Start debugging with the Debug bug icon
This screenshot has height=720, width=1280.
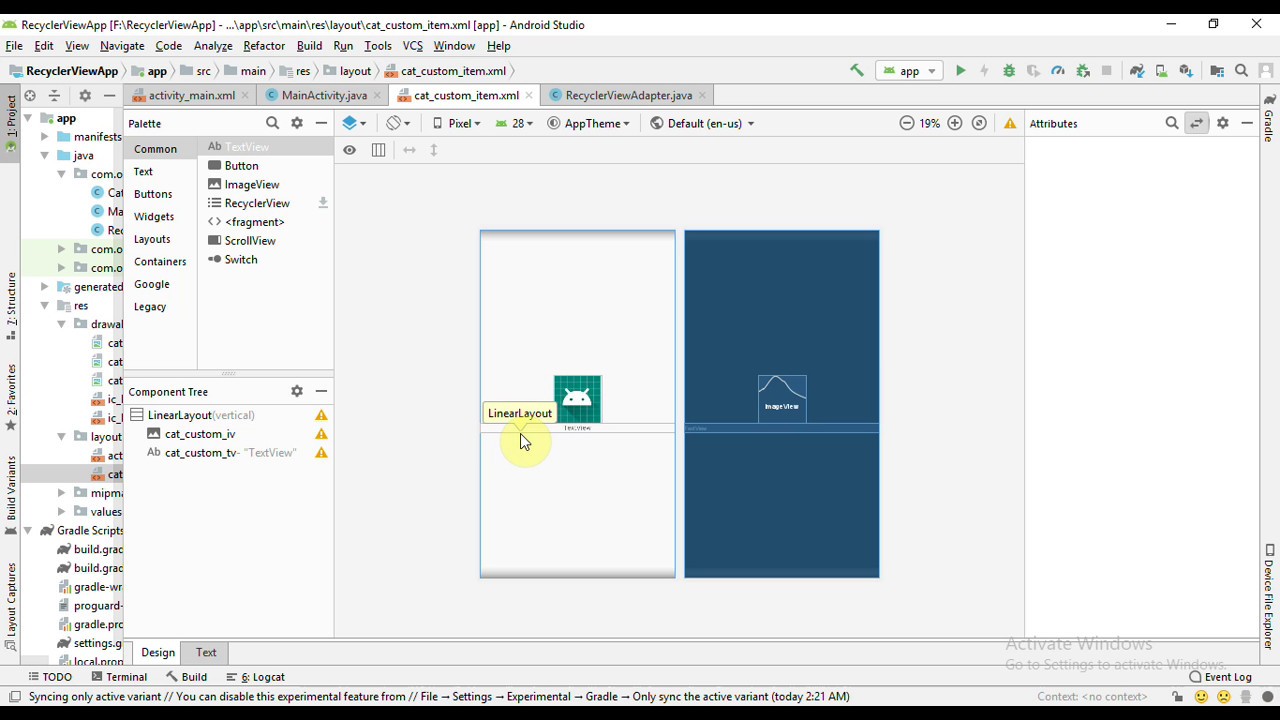(1009, 70)
